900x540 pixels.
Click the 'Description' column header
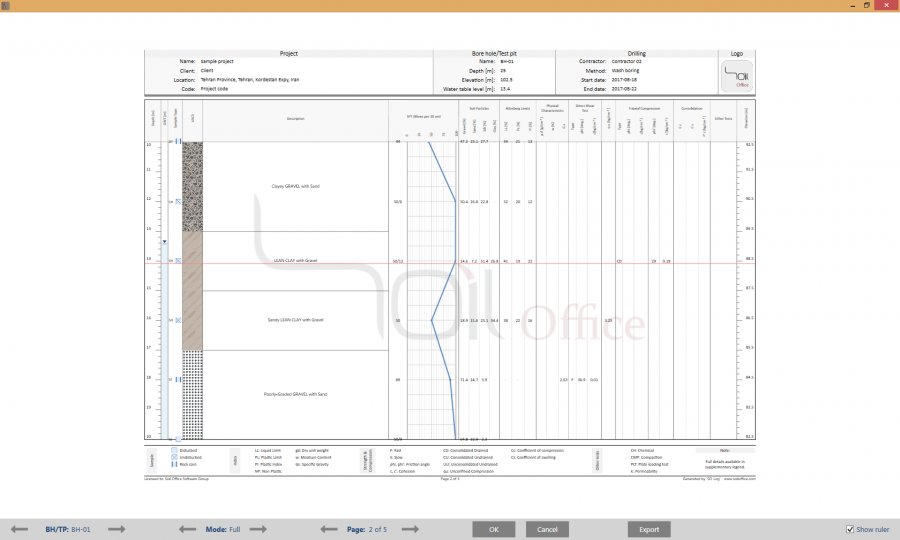point(296,119)
